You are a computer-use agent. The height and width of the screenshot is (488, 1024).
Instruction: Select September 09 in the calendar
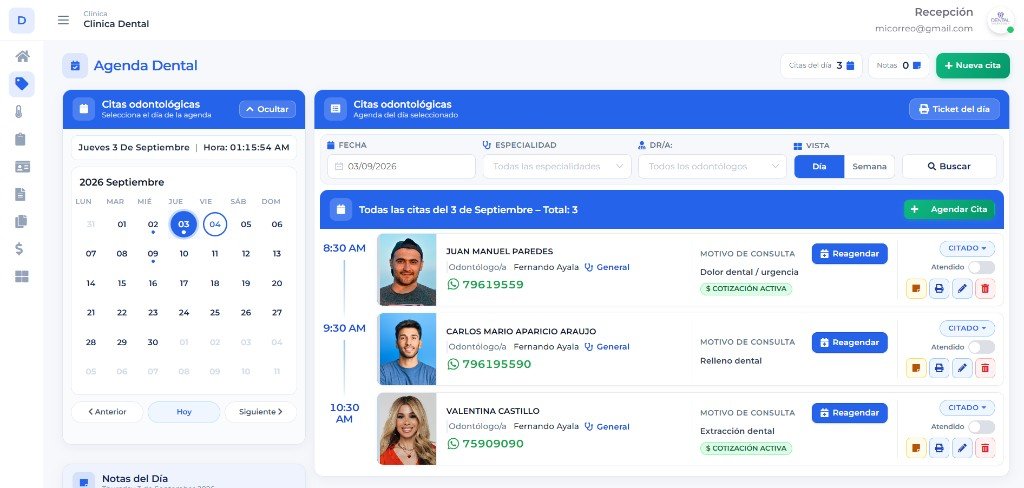(153, 253)
